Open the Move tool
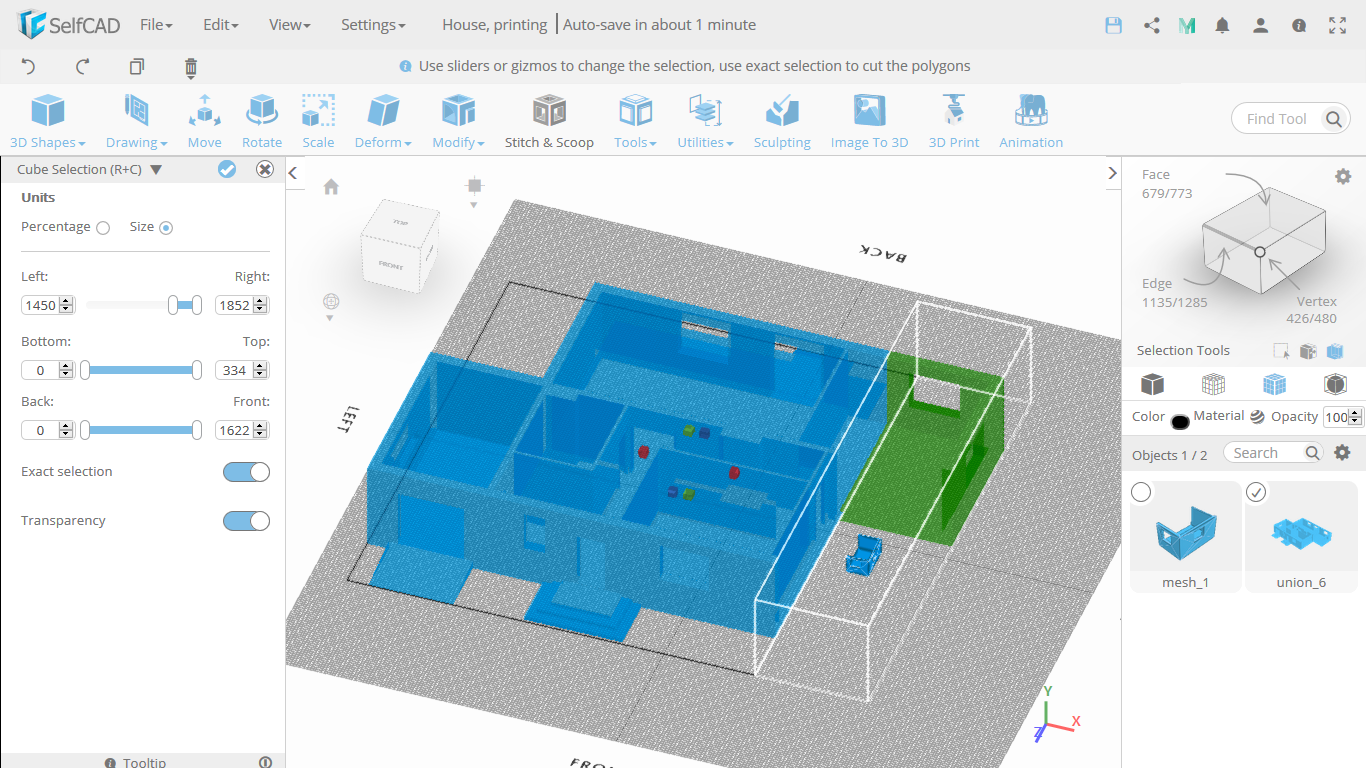Image resolution: width=1366 pixels, height=768 pixels. tap(204, 121)
